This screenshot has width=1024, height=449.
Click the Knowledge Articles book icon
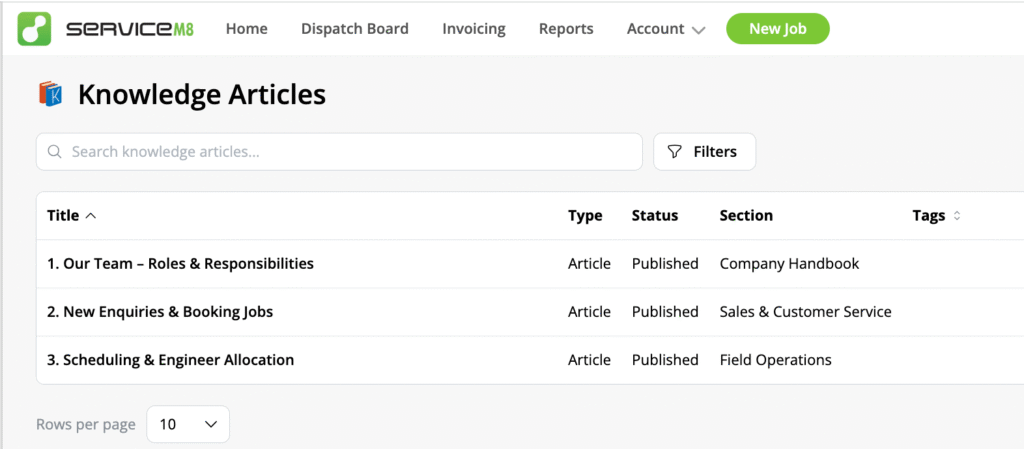pyautogui.click(x=51, y=94)
